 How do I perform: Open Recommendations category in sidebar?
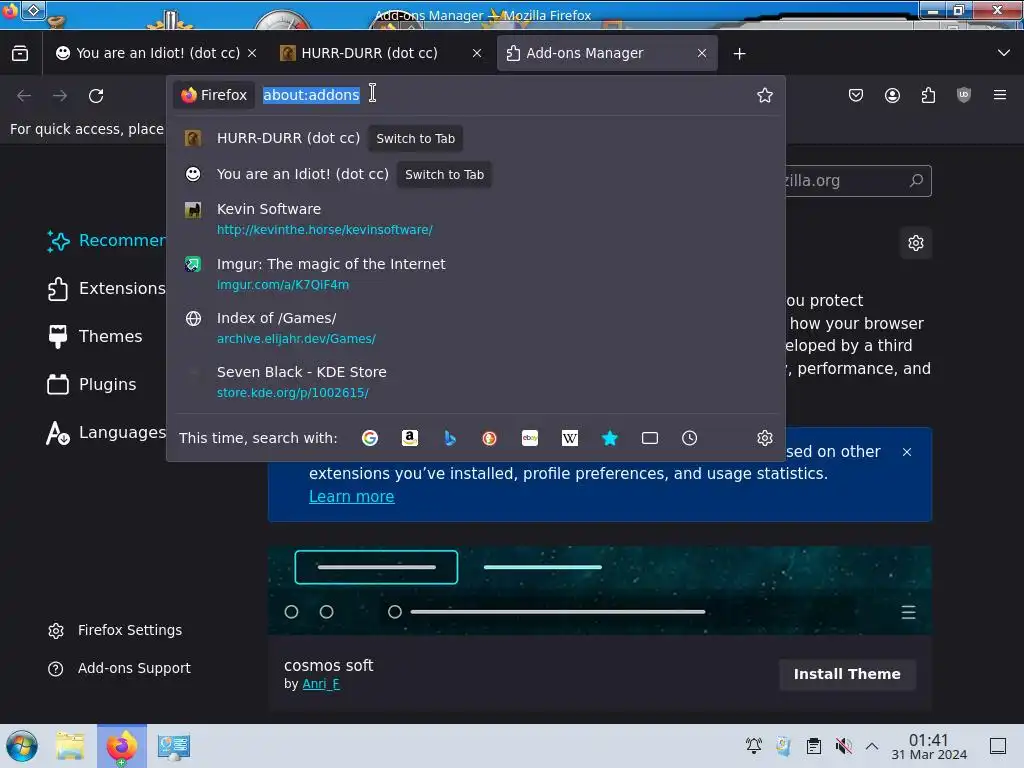pos(106,240)
